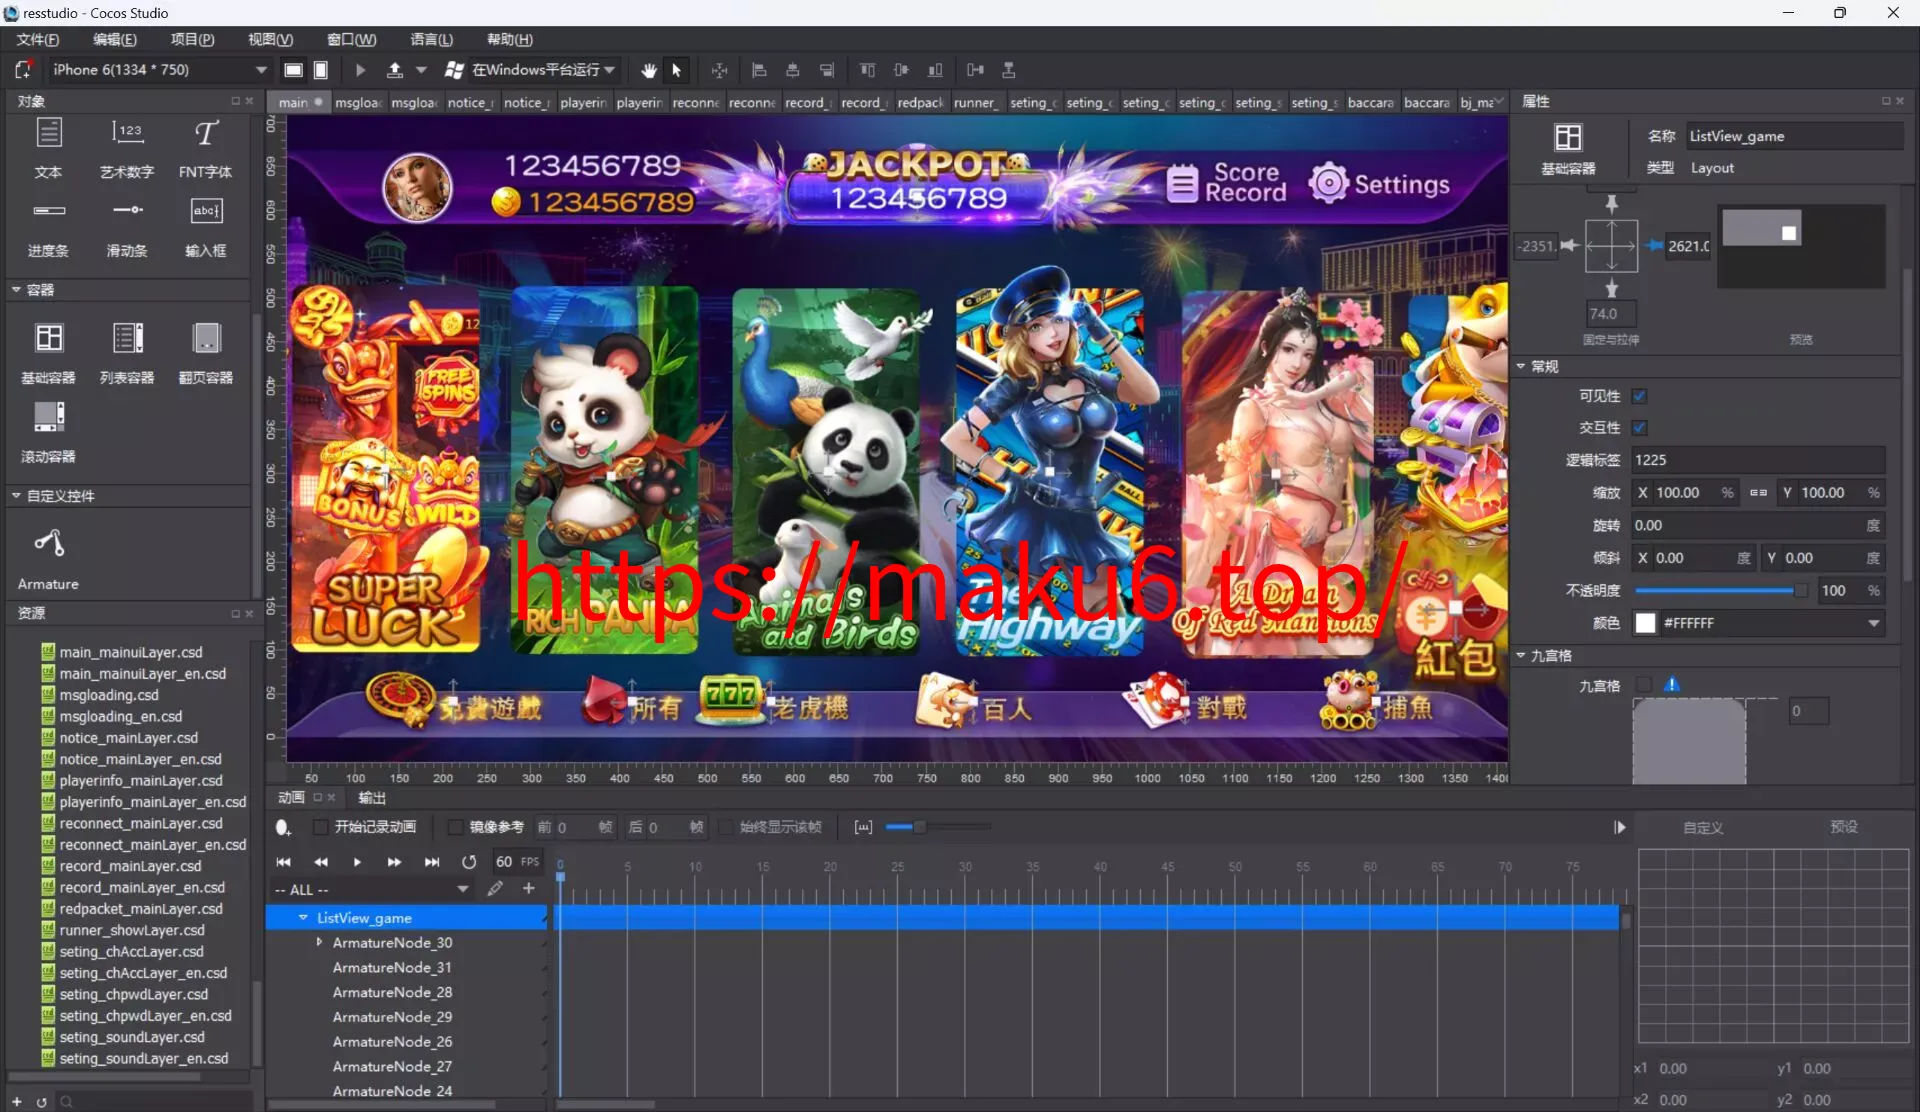This screenshot has width=1920, height=1112.
Task: Jump to first frame in timeline
Action: pyautogui.click(x=284, y=862)
